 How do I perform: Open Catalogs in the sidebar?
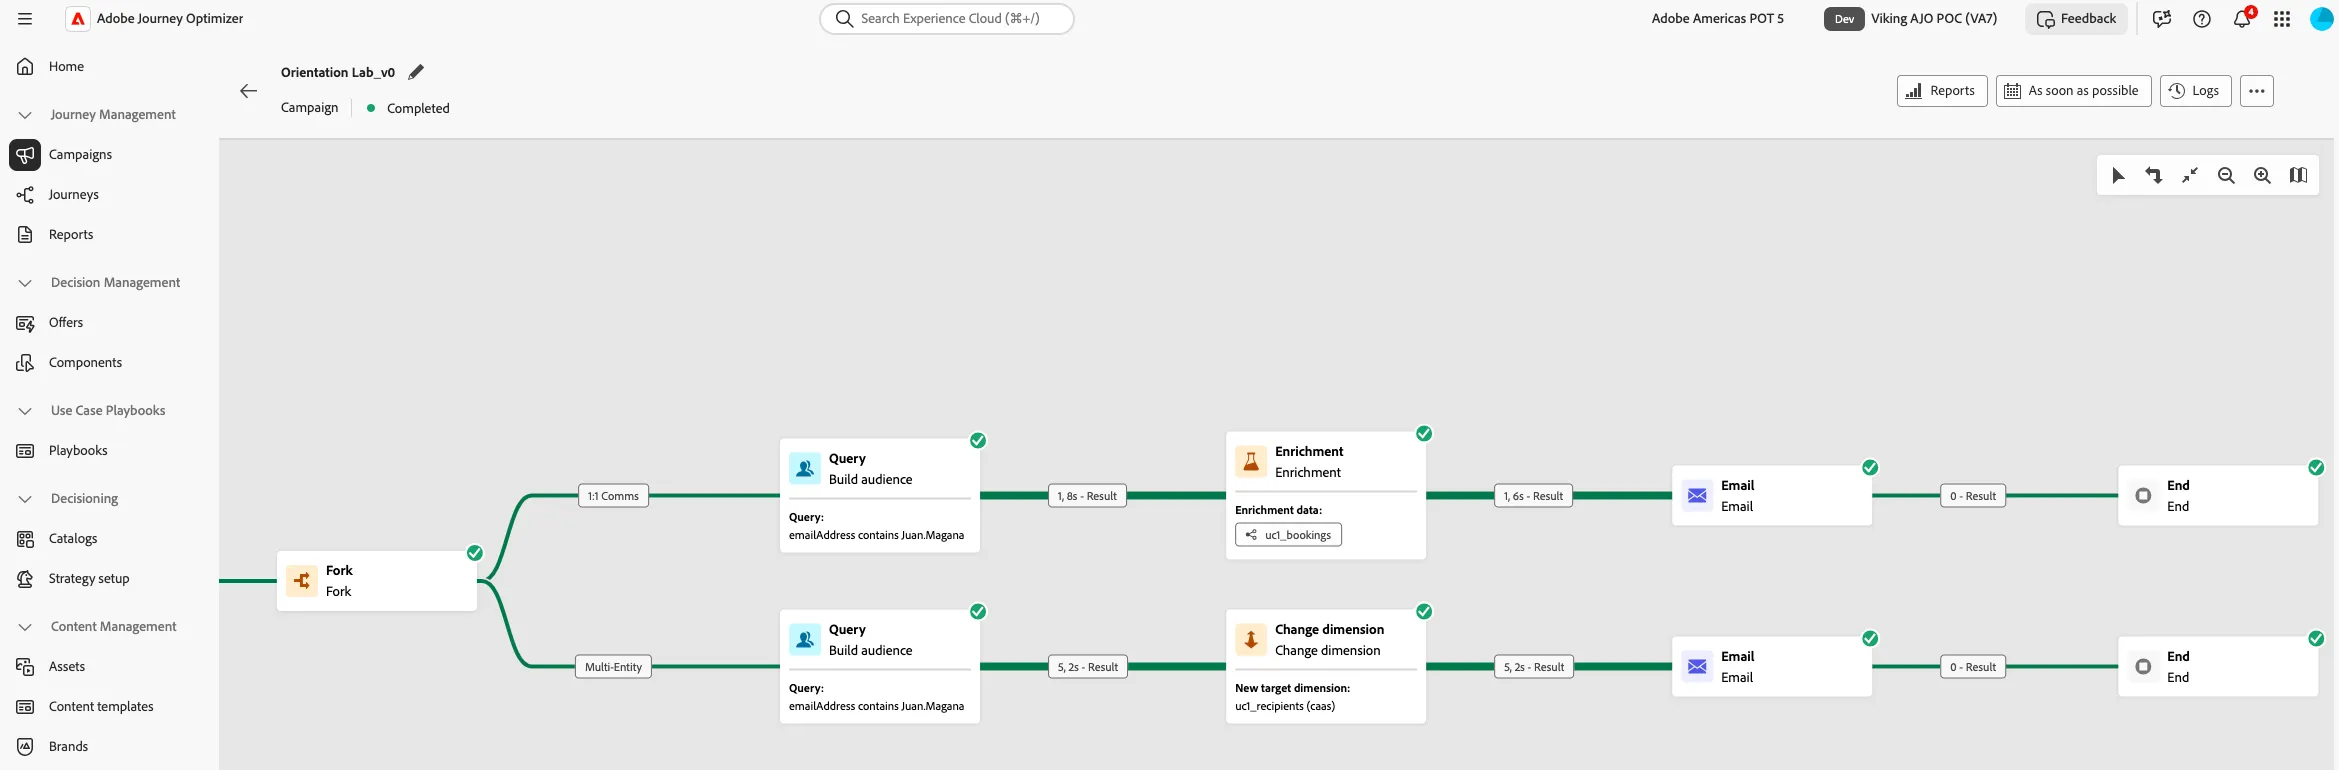point(73,539)
